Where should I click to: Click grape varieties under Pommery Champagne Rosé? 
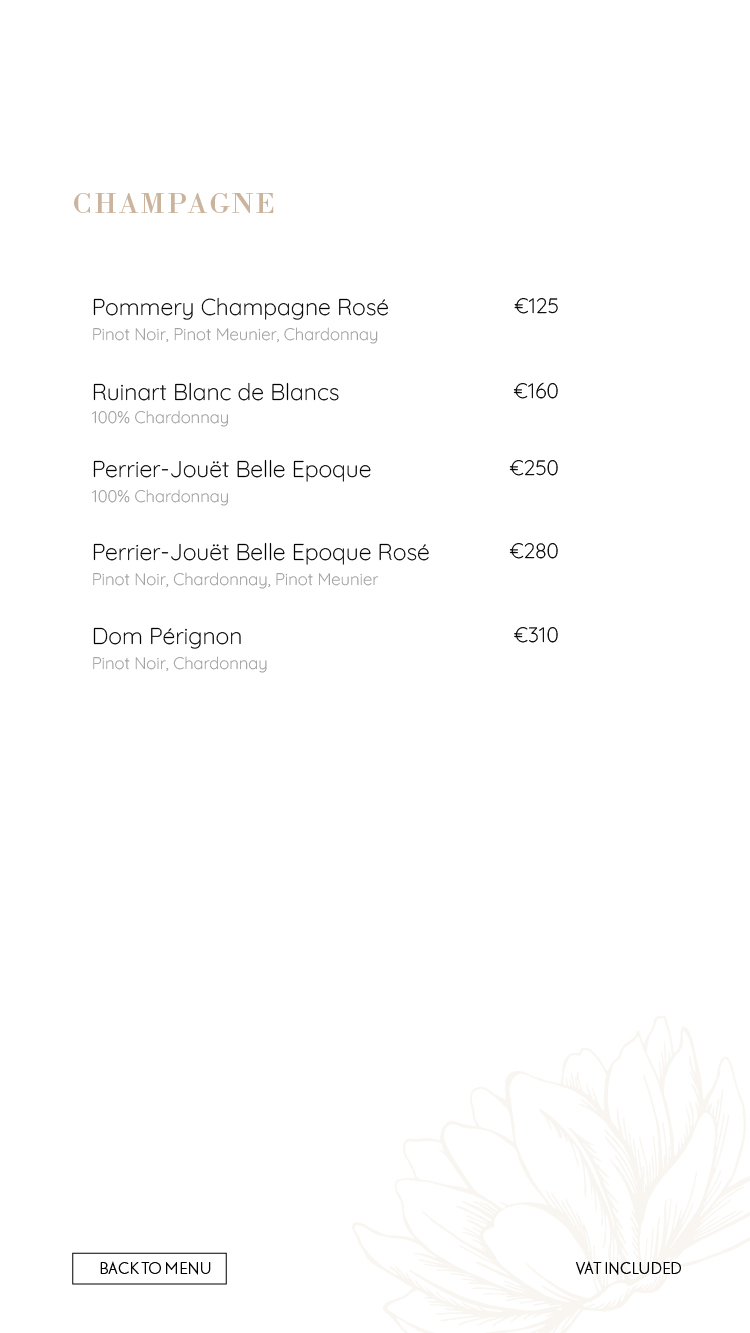pyautogui.click(x=235, y=335)
